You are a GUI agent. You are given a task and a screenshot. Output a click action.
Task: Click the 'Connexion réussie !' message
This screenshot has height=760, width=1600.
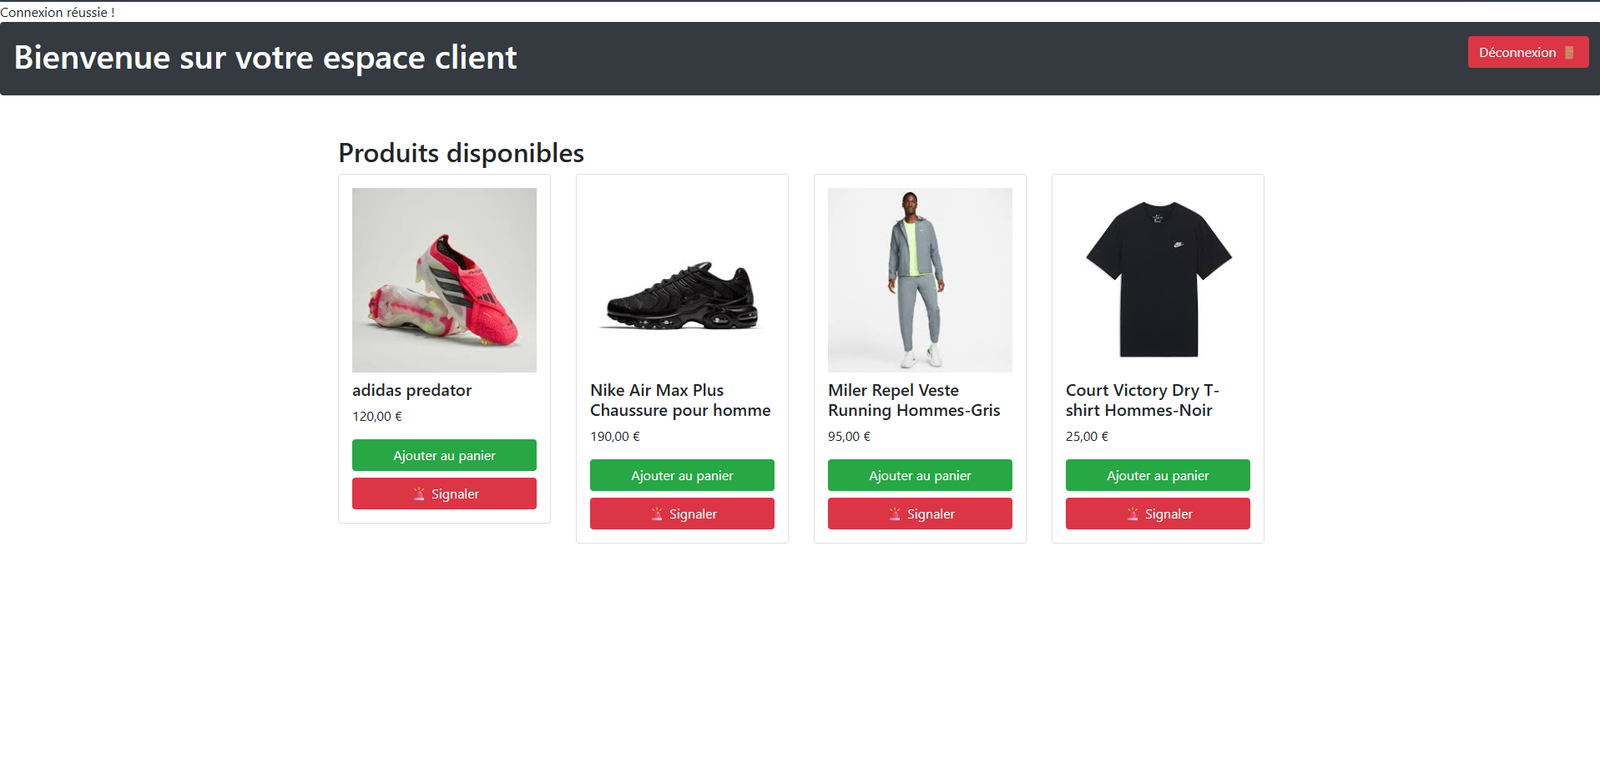click(x=57, y=12)
